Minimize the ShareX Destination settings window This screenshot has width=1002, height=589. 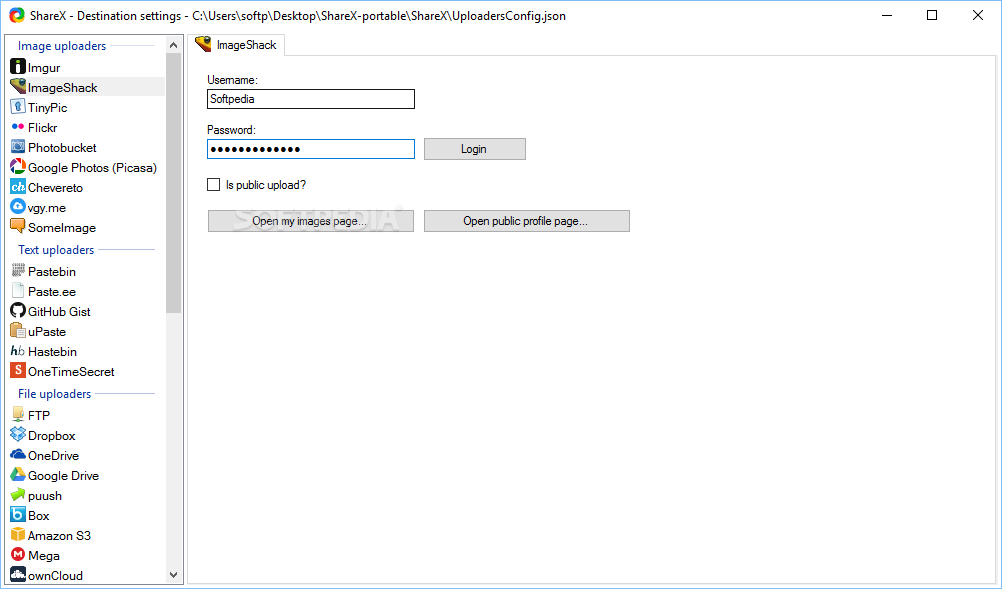pos(886,15)
